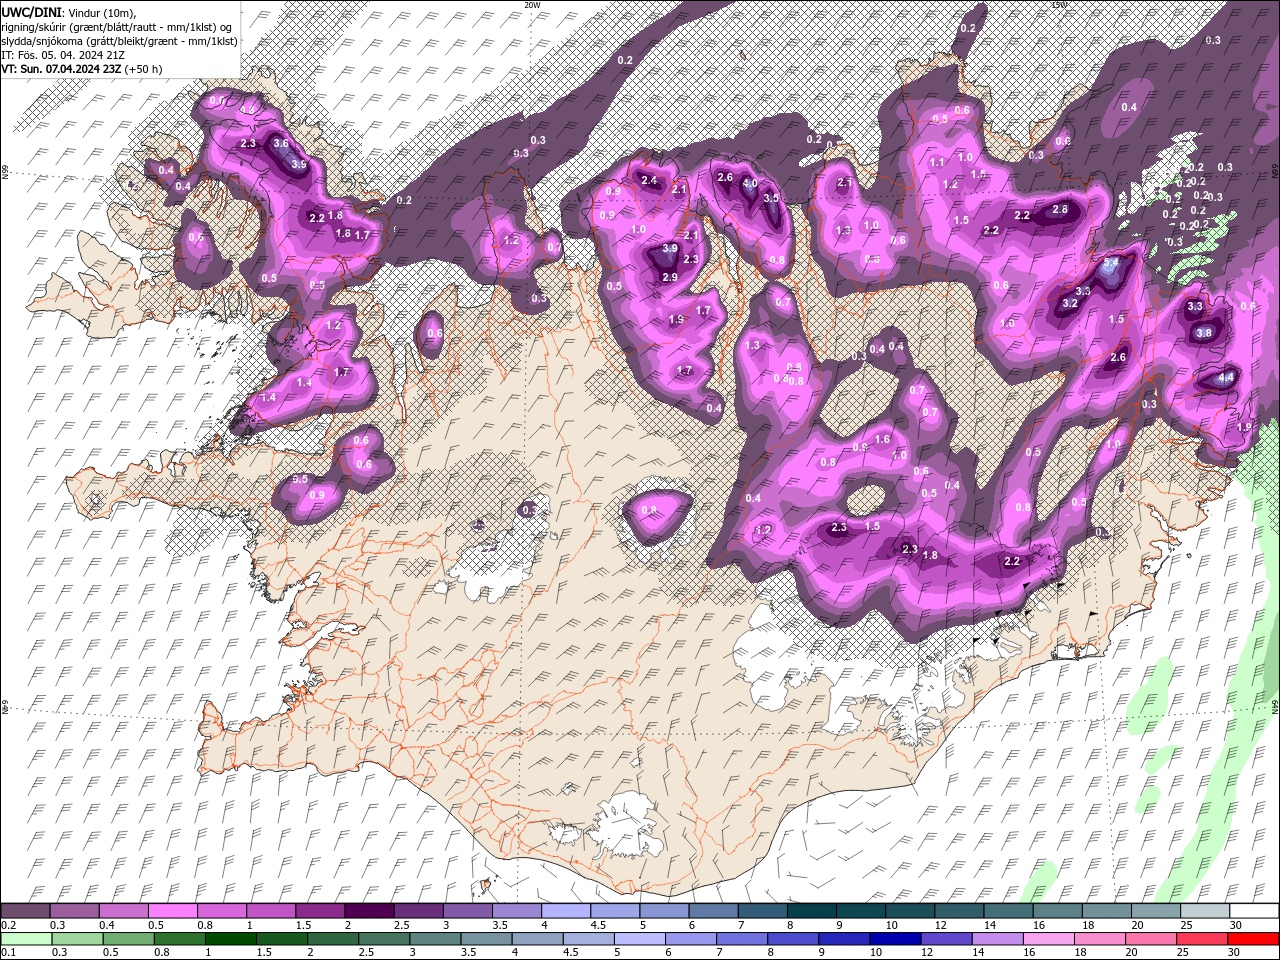Click the 4.4 snowfall value on the map
The width and height of the screenshot is (1280, 960).
[1226, 379]
